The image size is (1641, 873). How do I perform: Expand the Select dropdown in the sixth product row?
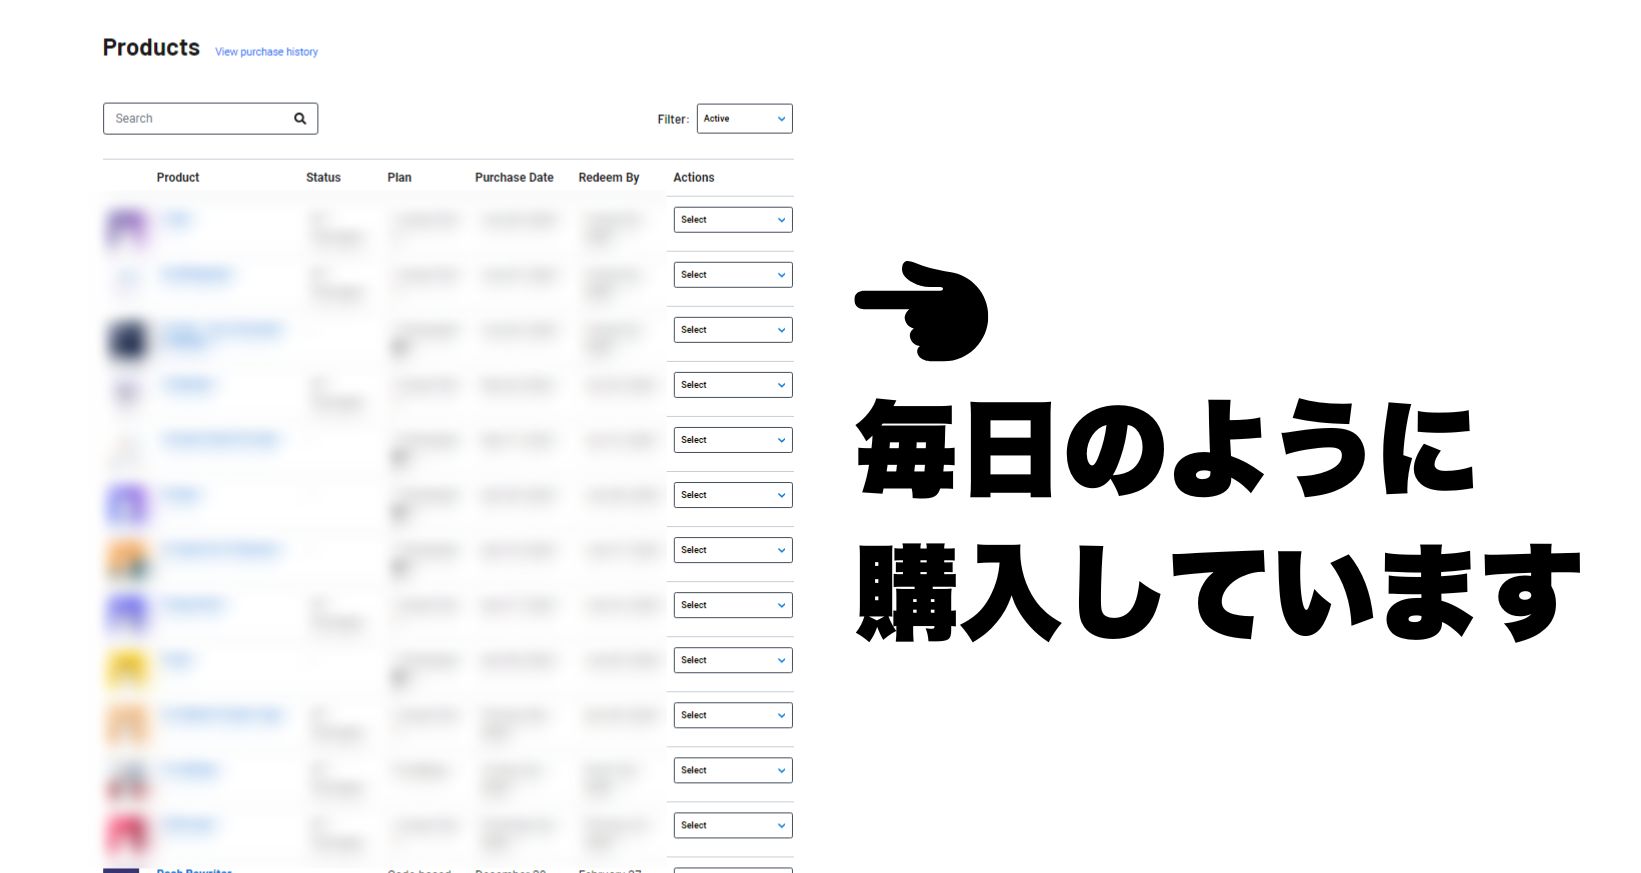(x=732, y=495)
